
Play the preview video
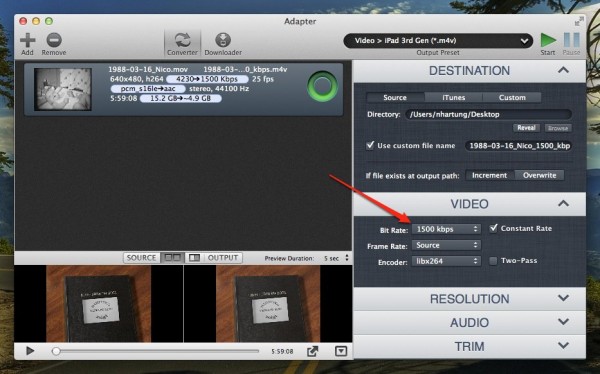click(30, 351)
